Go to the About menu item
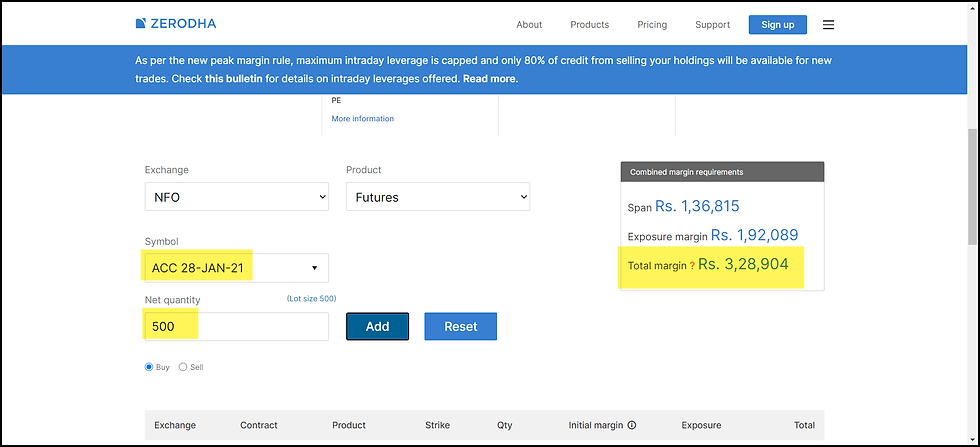The height and width of the screenshot is (447, 980). pos(529,25)
